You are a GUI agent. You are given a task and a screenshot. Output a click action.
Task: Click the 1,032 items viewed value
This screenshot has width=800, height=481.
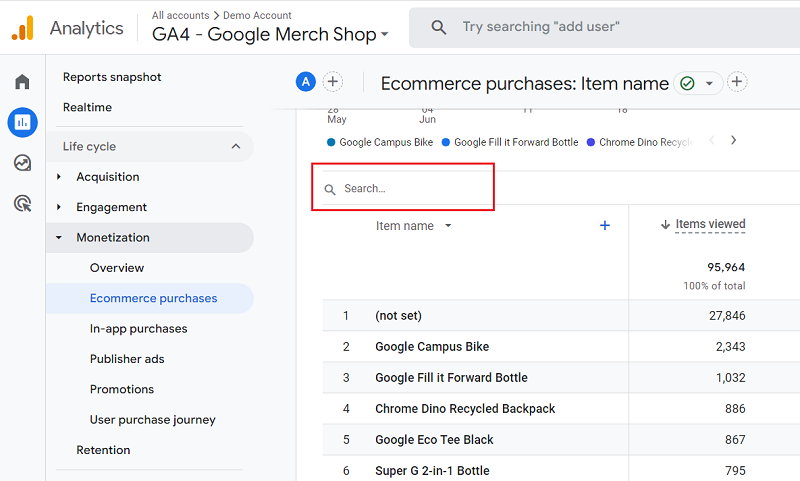731,378
